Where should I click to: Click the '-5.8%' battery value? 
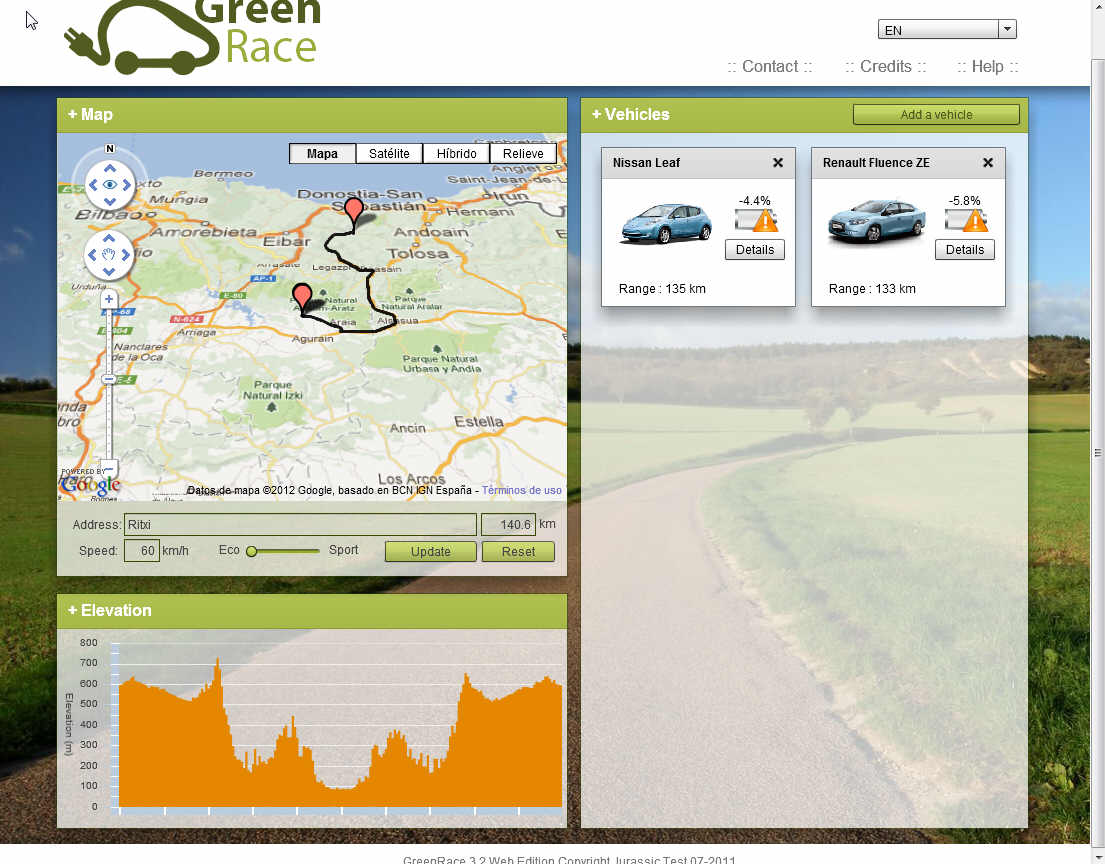point(964,201)
